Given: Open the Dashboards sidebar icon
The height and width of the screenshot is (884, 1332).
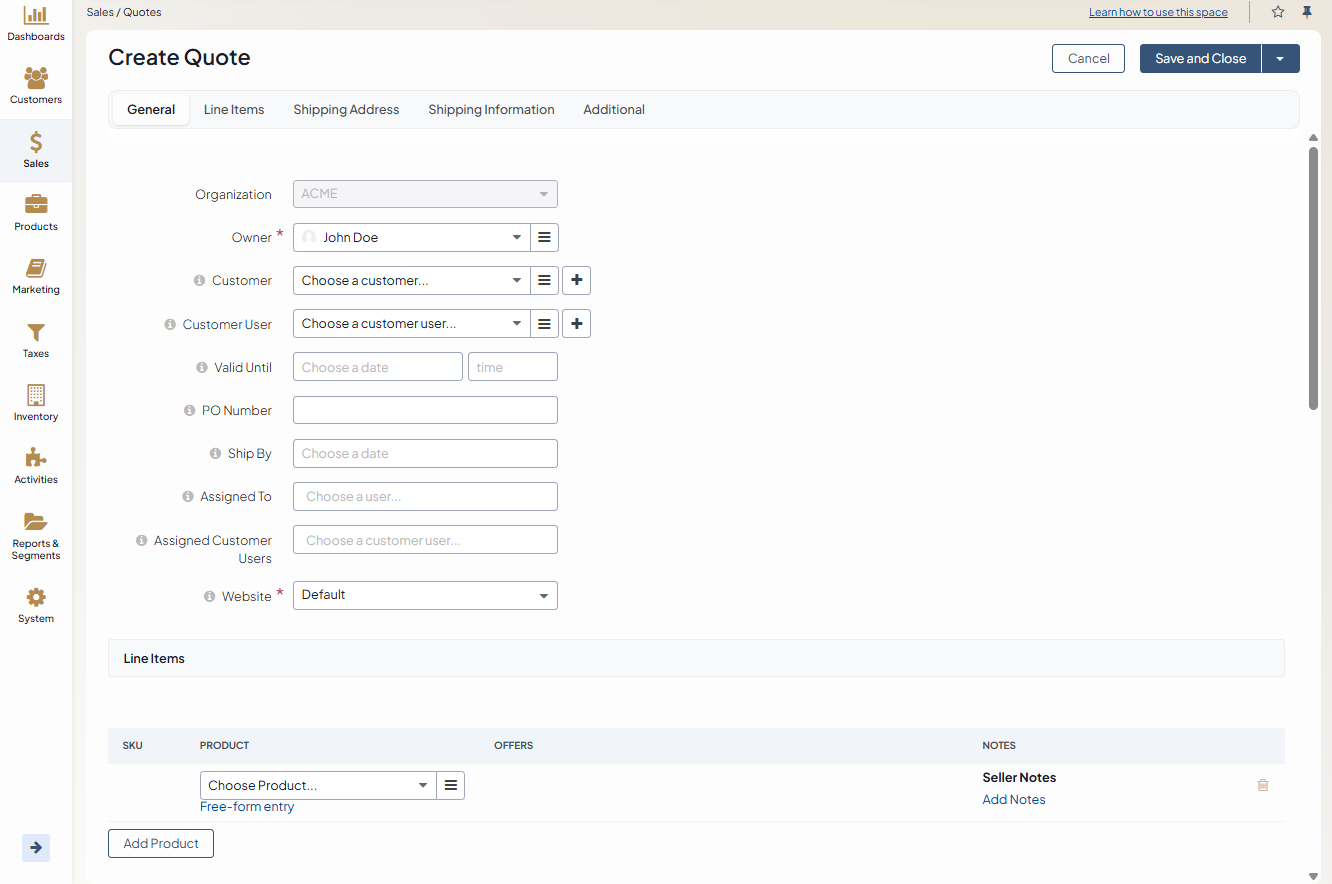Looking at the screenshot, I should click(x=36, y=16).
